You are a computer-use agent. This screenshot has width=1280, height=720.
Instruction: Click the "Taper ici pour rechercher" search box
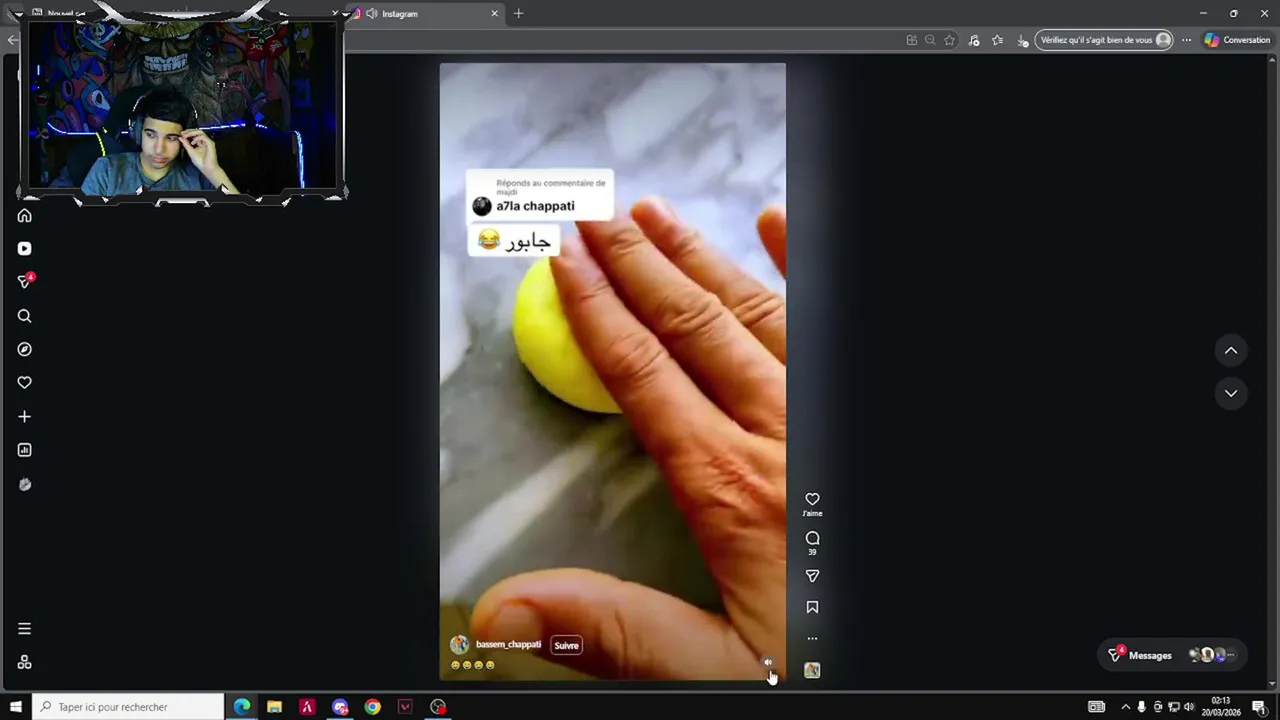[128, 707]
